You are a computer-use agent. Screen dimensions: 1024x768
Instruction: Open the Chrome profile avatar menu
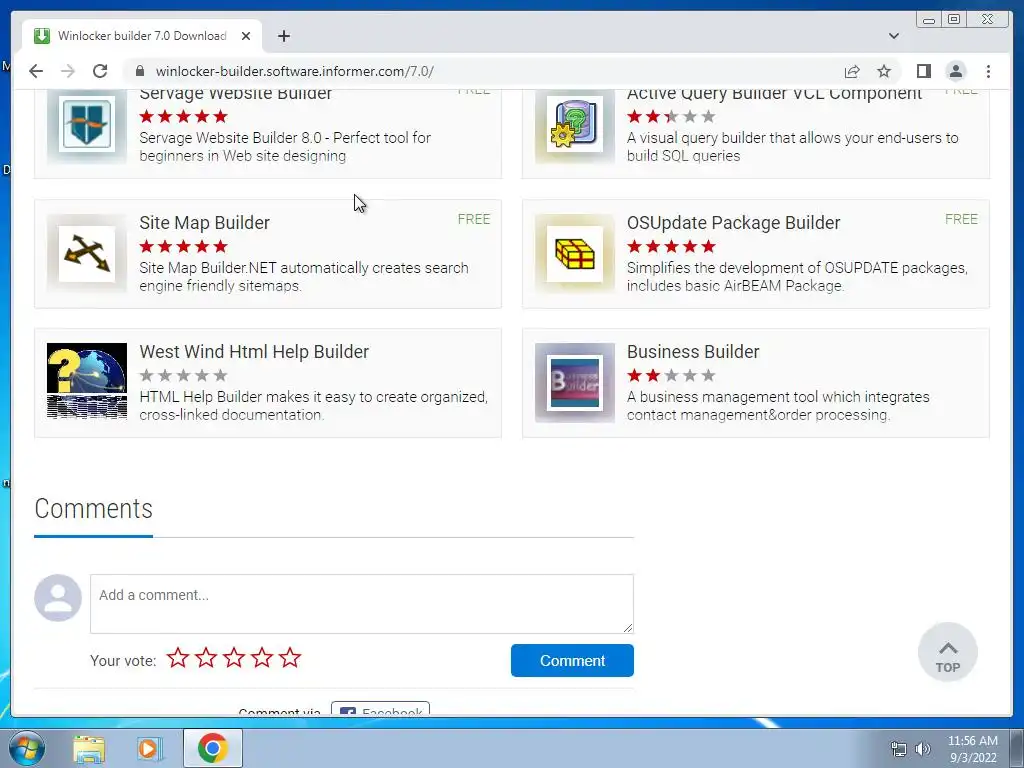[955, 71]
